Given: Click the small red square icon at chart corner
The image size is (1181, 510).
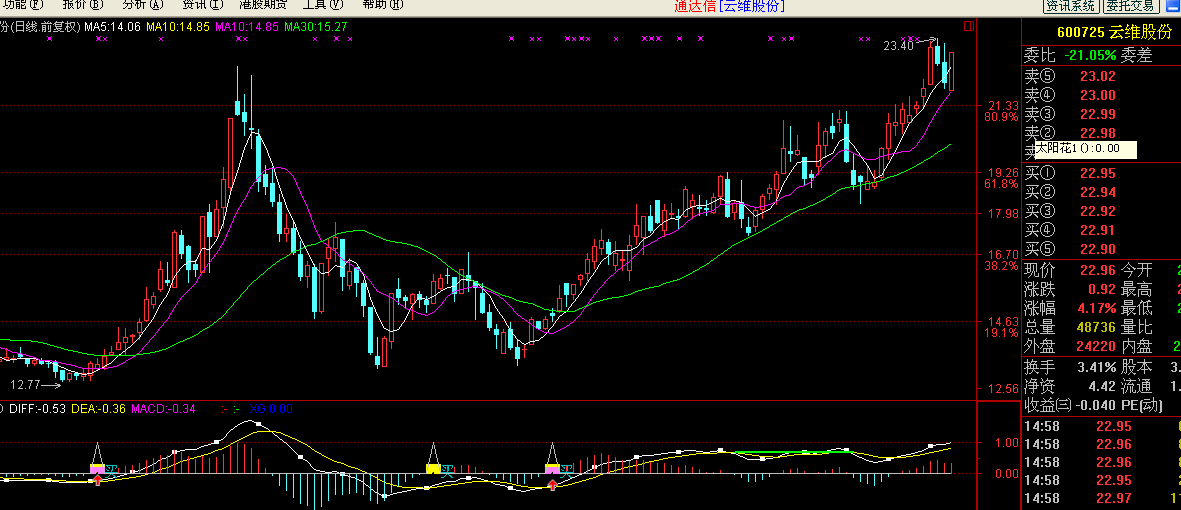Looking at the screenshot, I should pyautogui.click(x=967, y=26).
